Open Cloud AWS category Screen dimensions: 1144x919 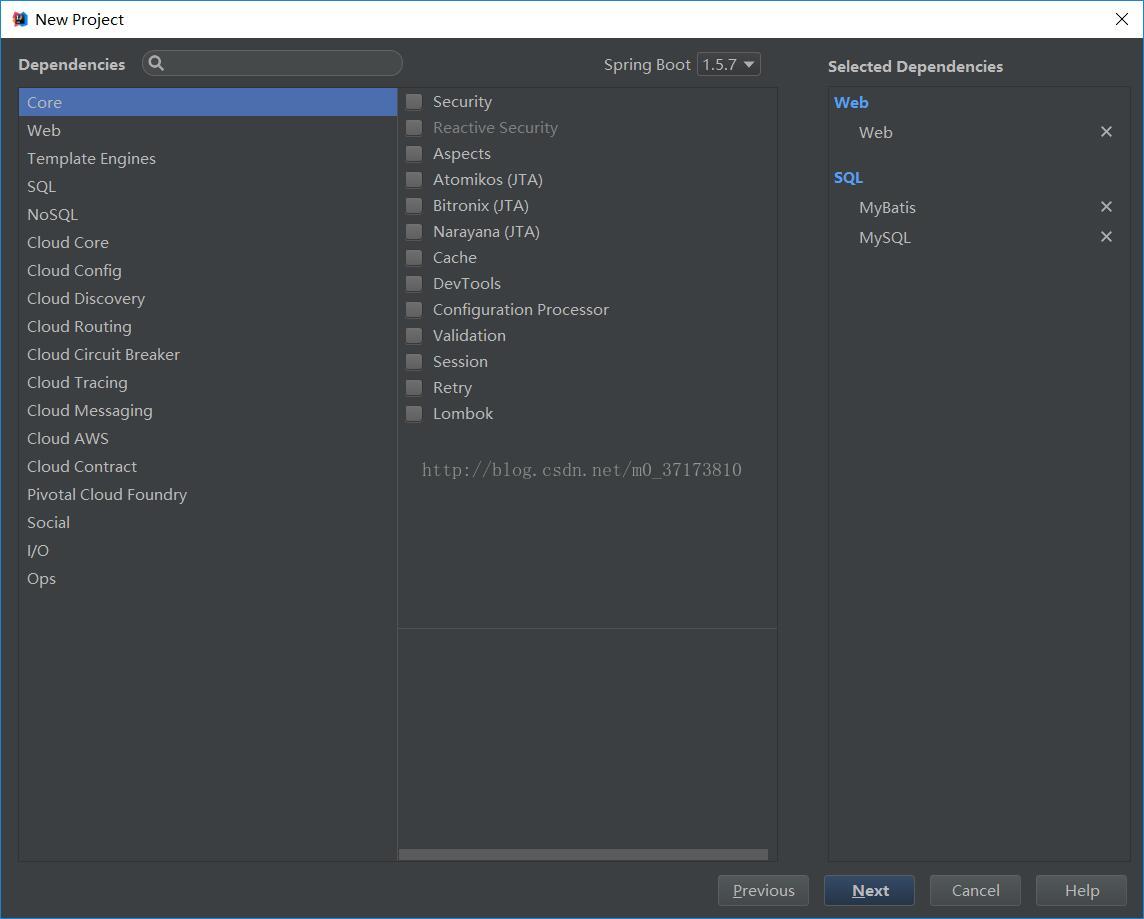(208, 438)
